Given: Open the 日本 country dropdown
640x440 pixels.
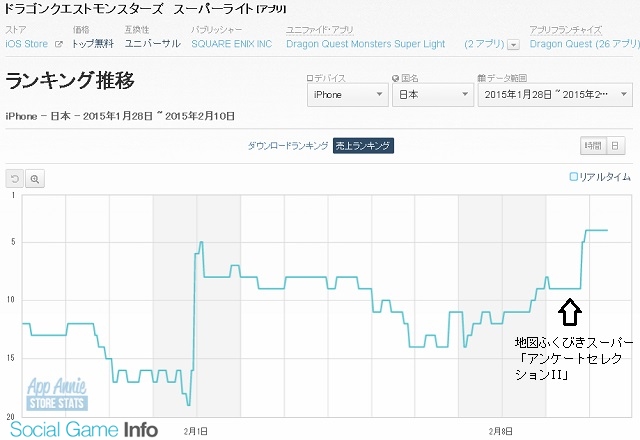Looking at the screenshot, I should [432, 95].
